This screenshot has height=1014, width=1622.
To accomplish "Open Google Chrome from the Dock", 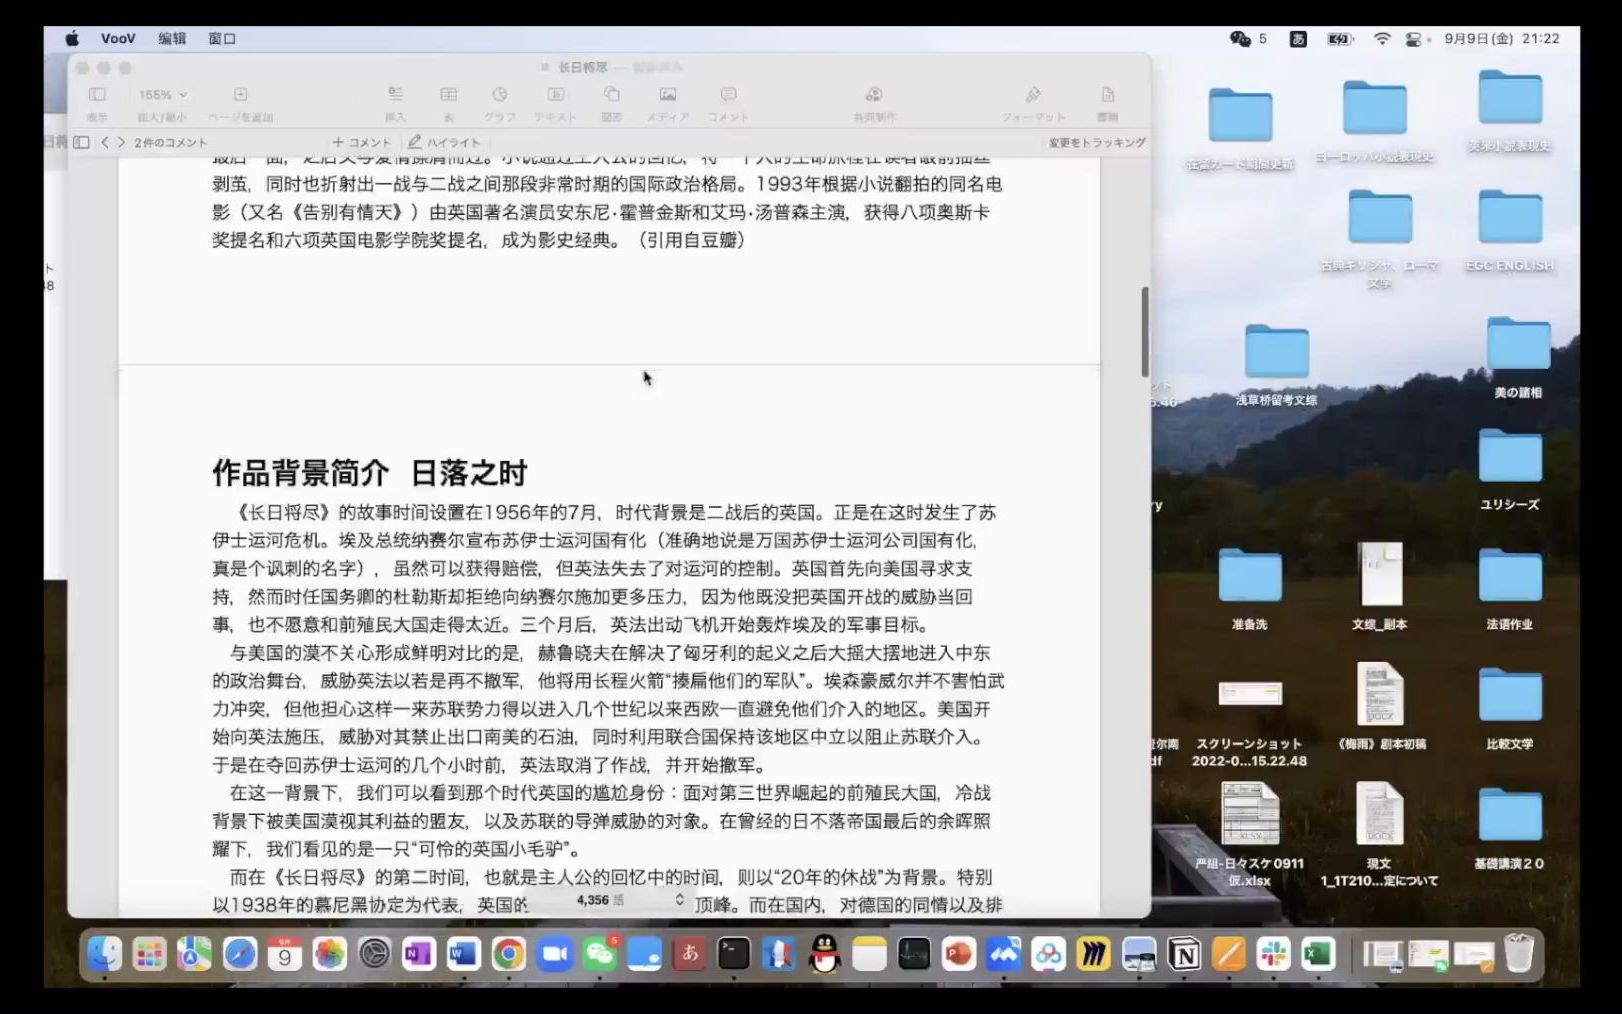I will (x=508, y=954).
